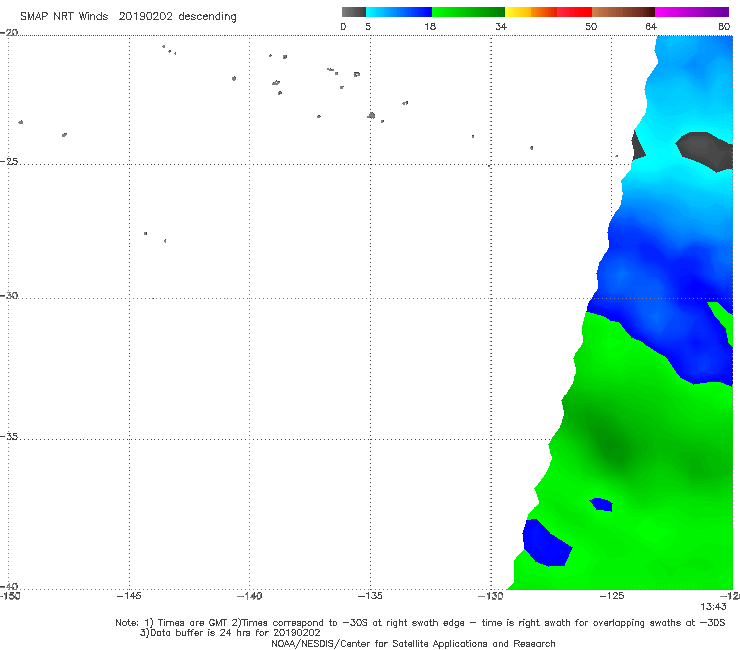Screen dimensions: 740x650
Task: Select the green segment of the color bar
Action: (x=468, y=12)
